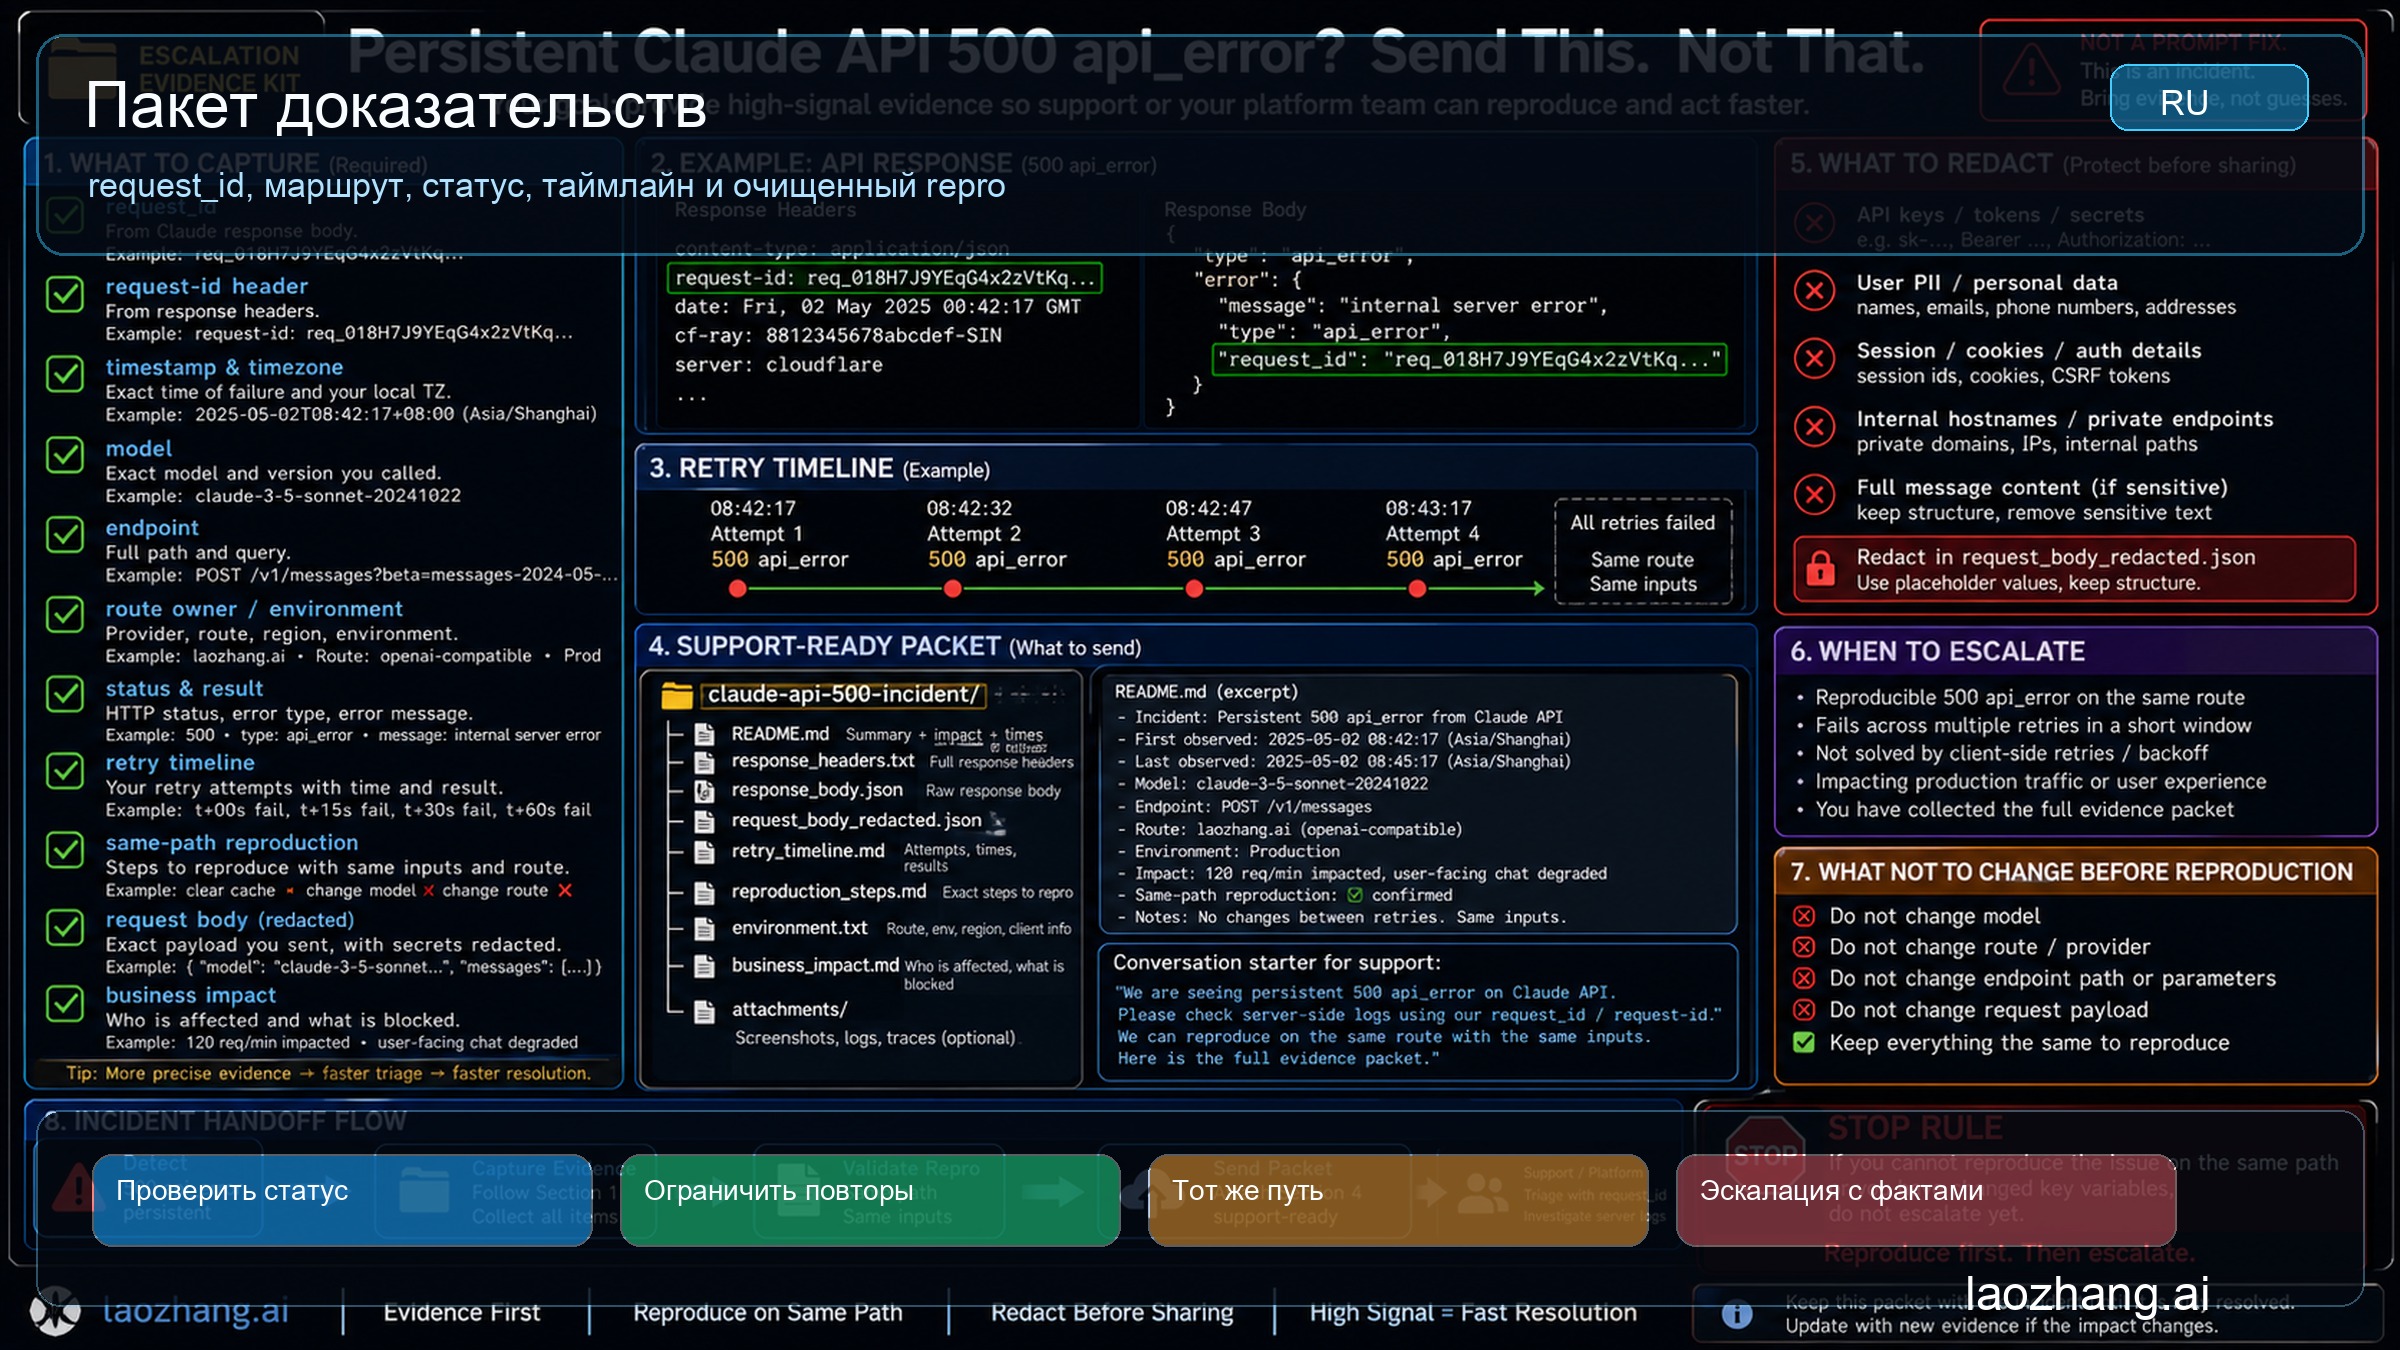The image size is (2400, 1350).
Task: Click the retry_timeline.md file icon
Action: (705, 852)
